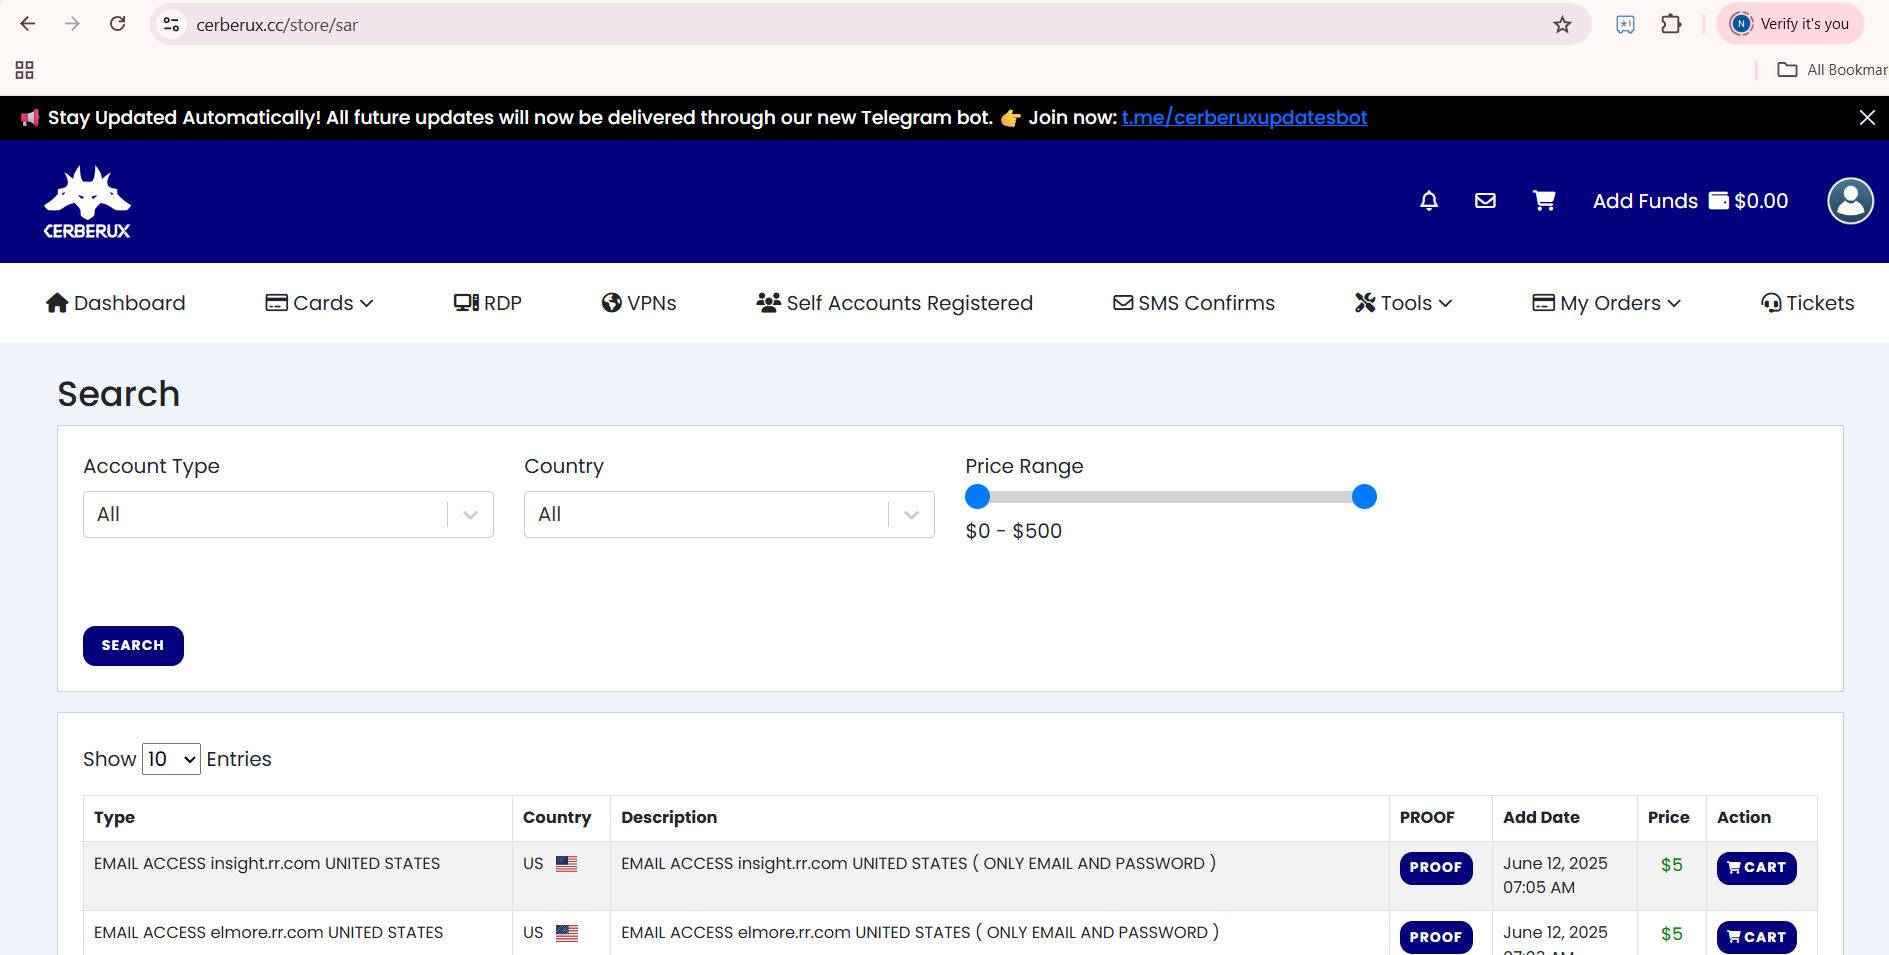Open the browser extensions puzzle icon
Screen dimensions: 1889x955
1671,24
